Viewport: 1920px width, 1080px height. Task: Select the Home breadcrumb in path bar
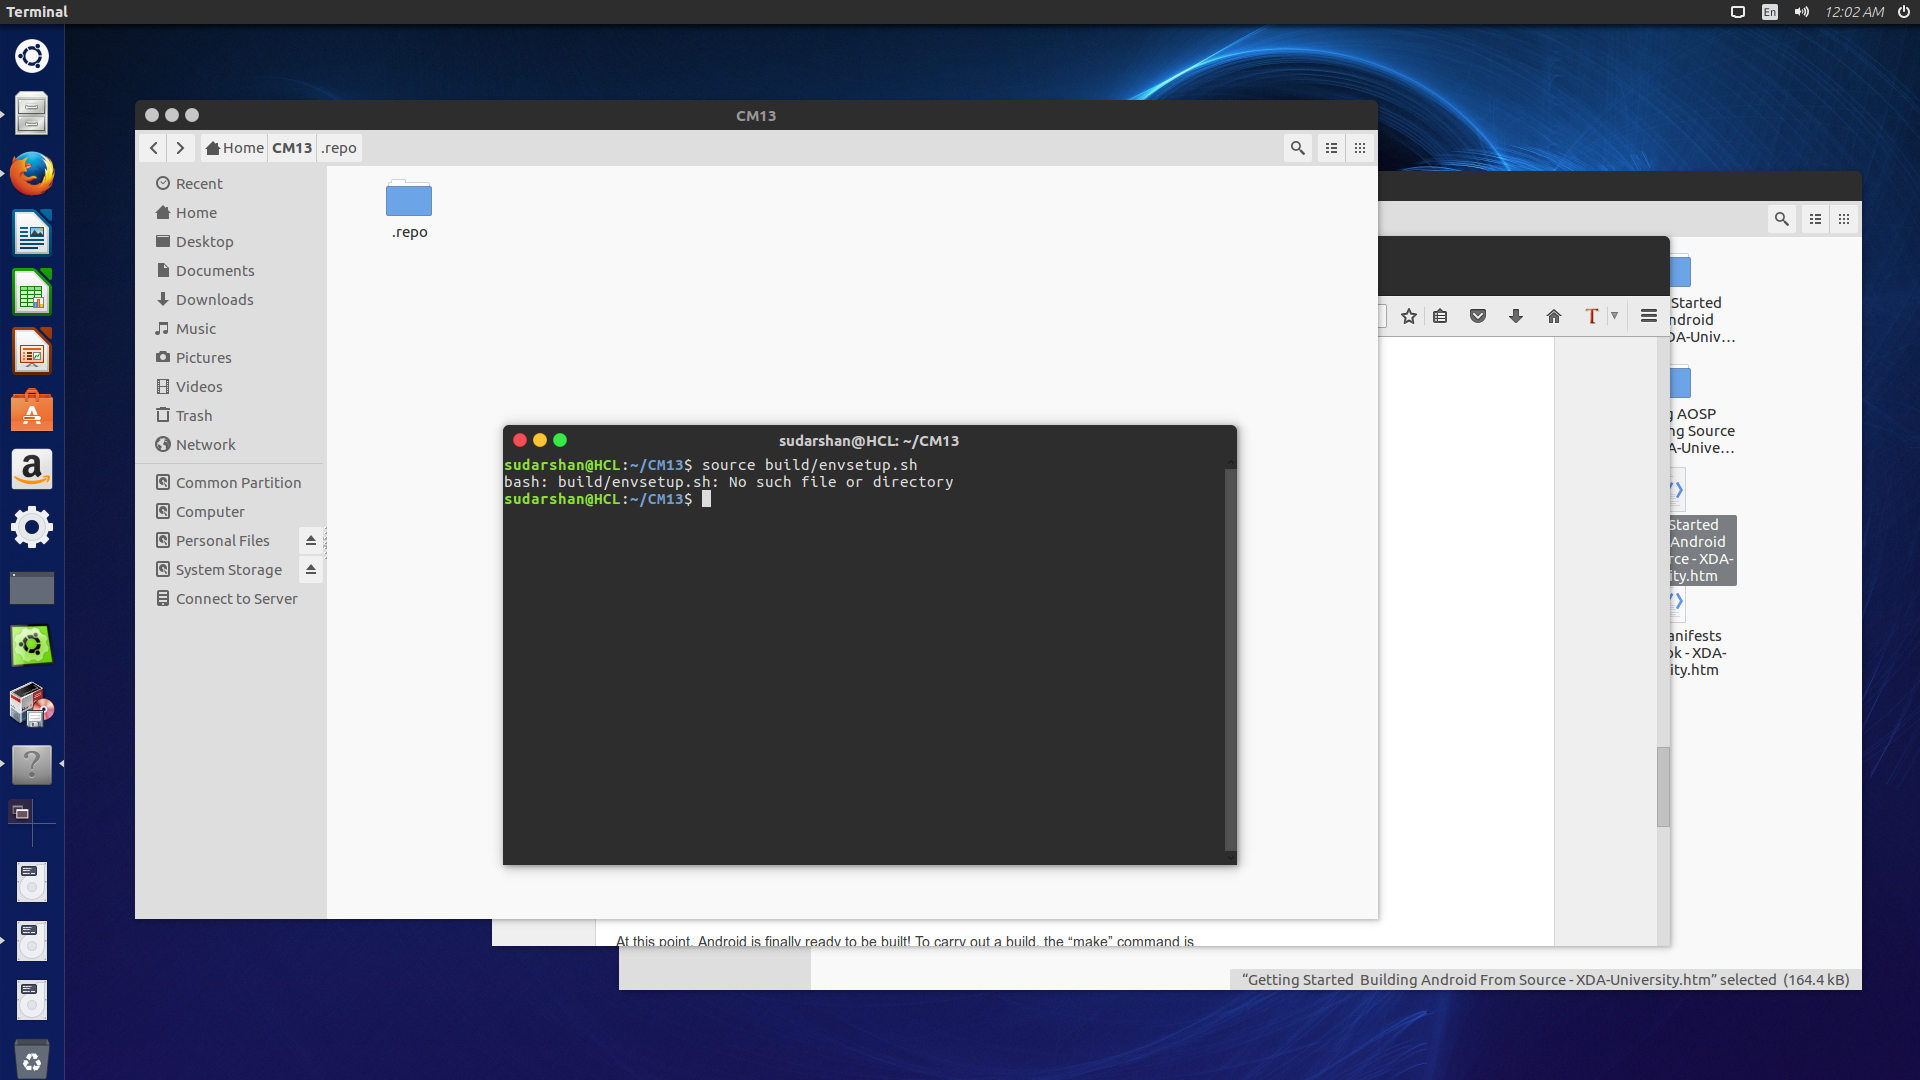tap(235, 148)
